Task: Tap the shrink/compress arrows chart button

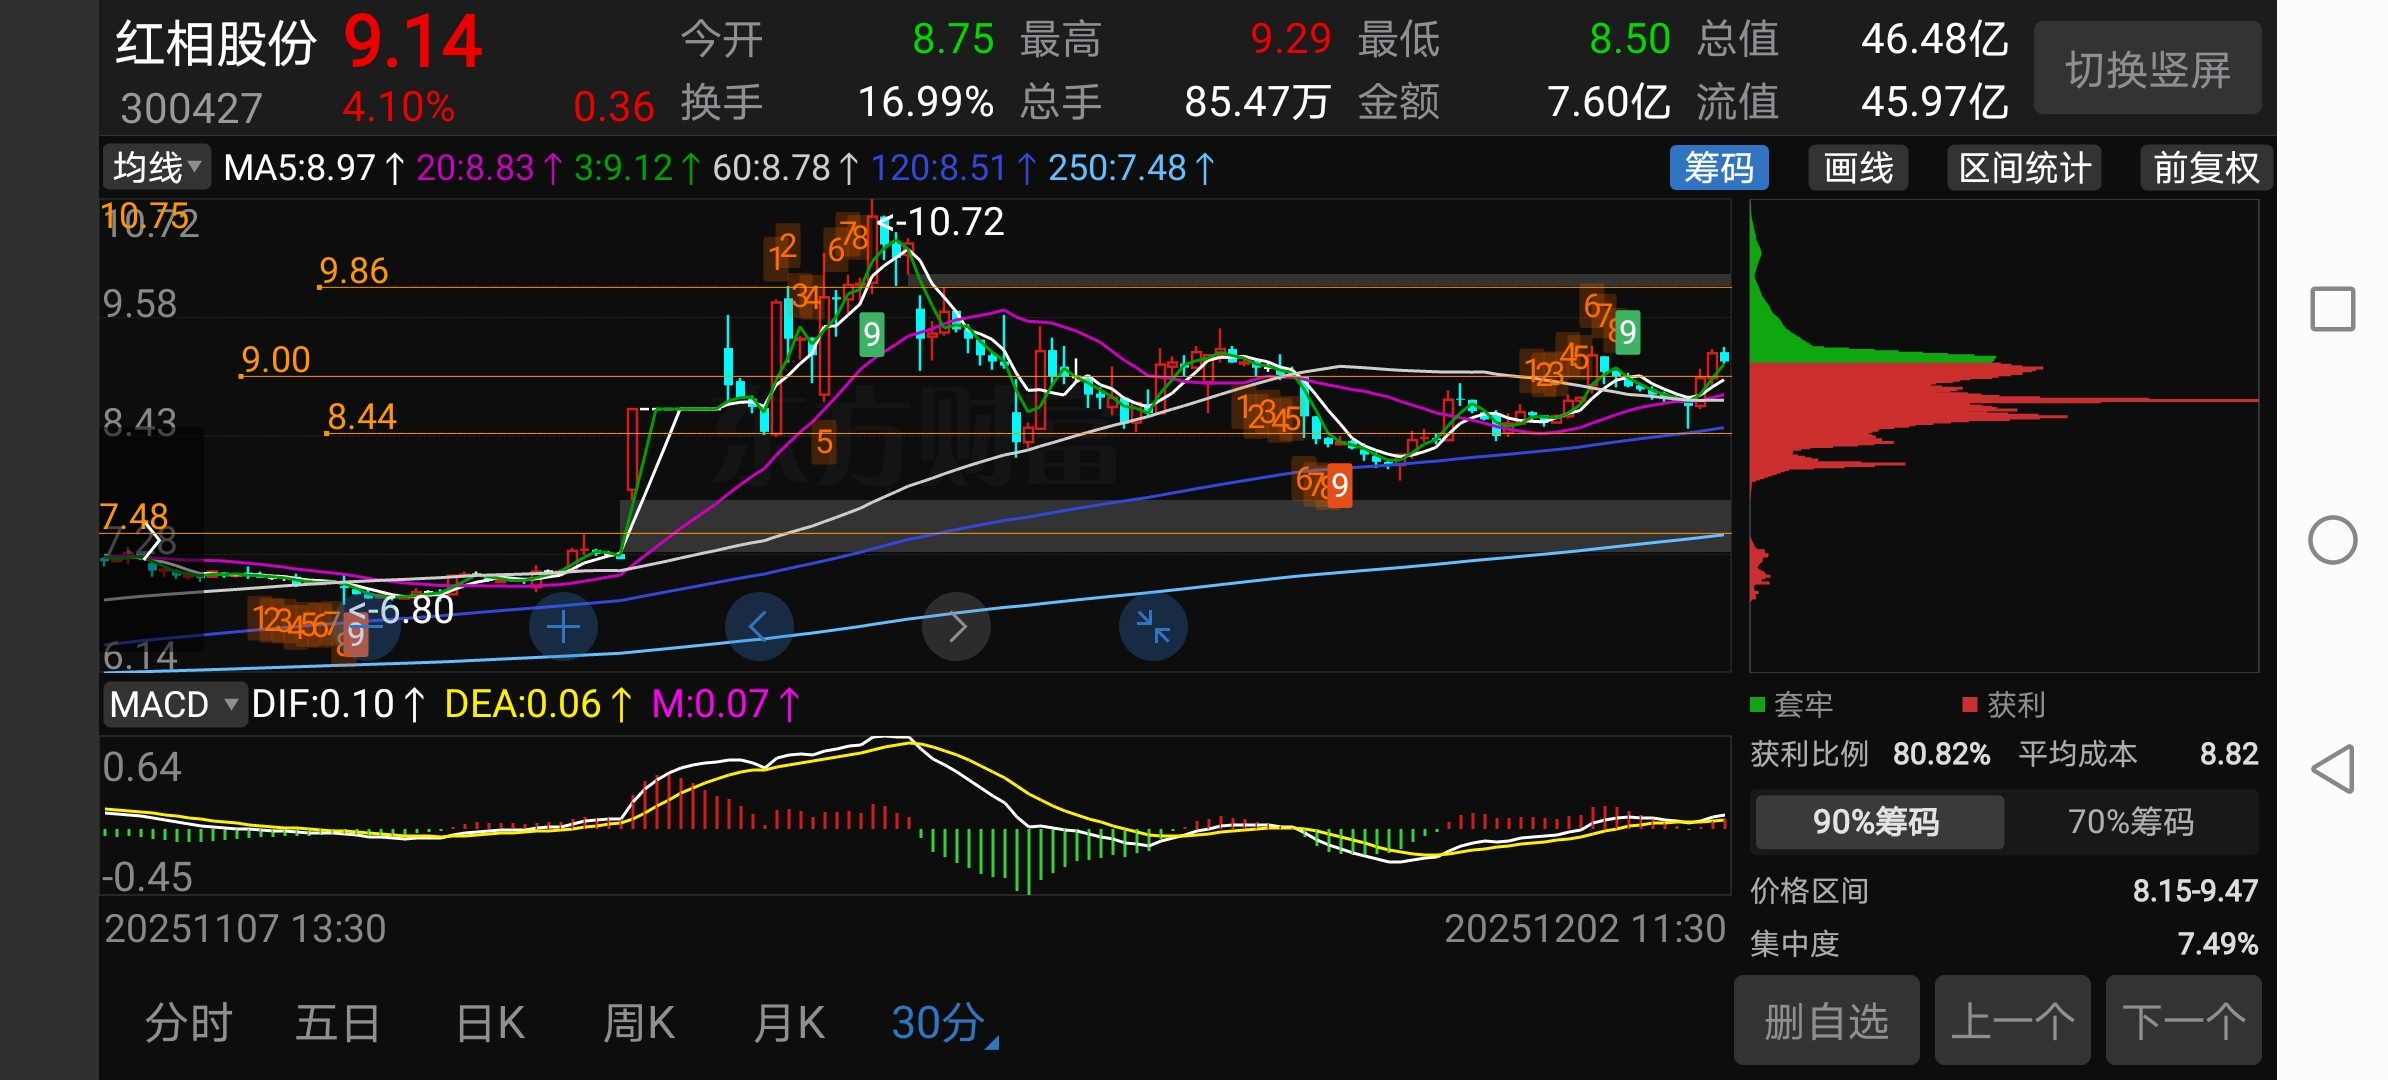Action: (x=1153, y=627)
